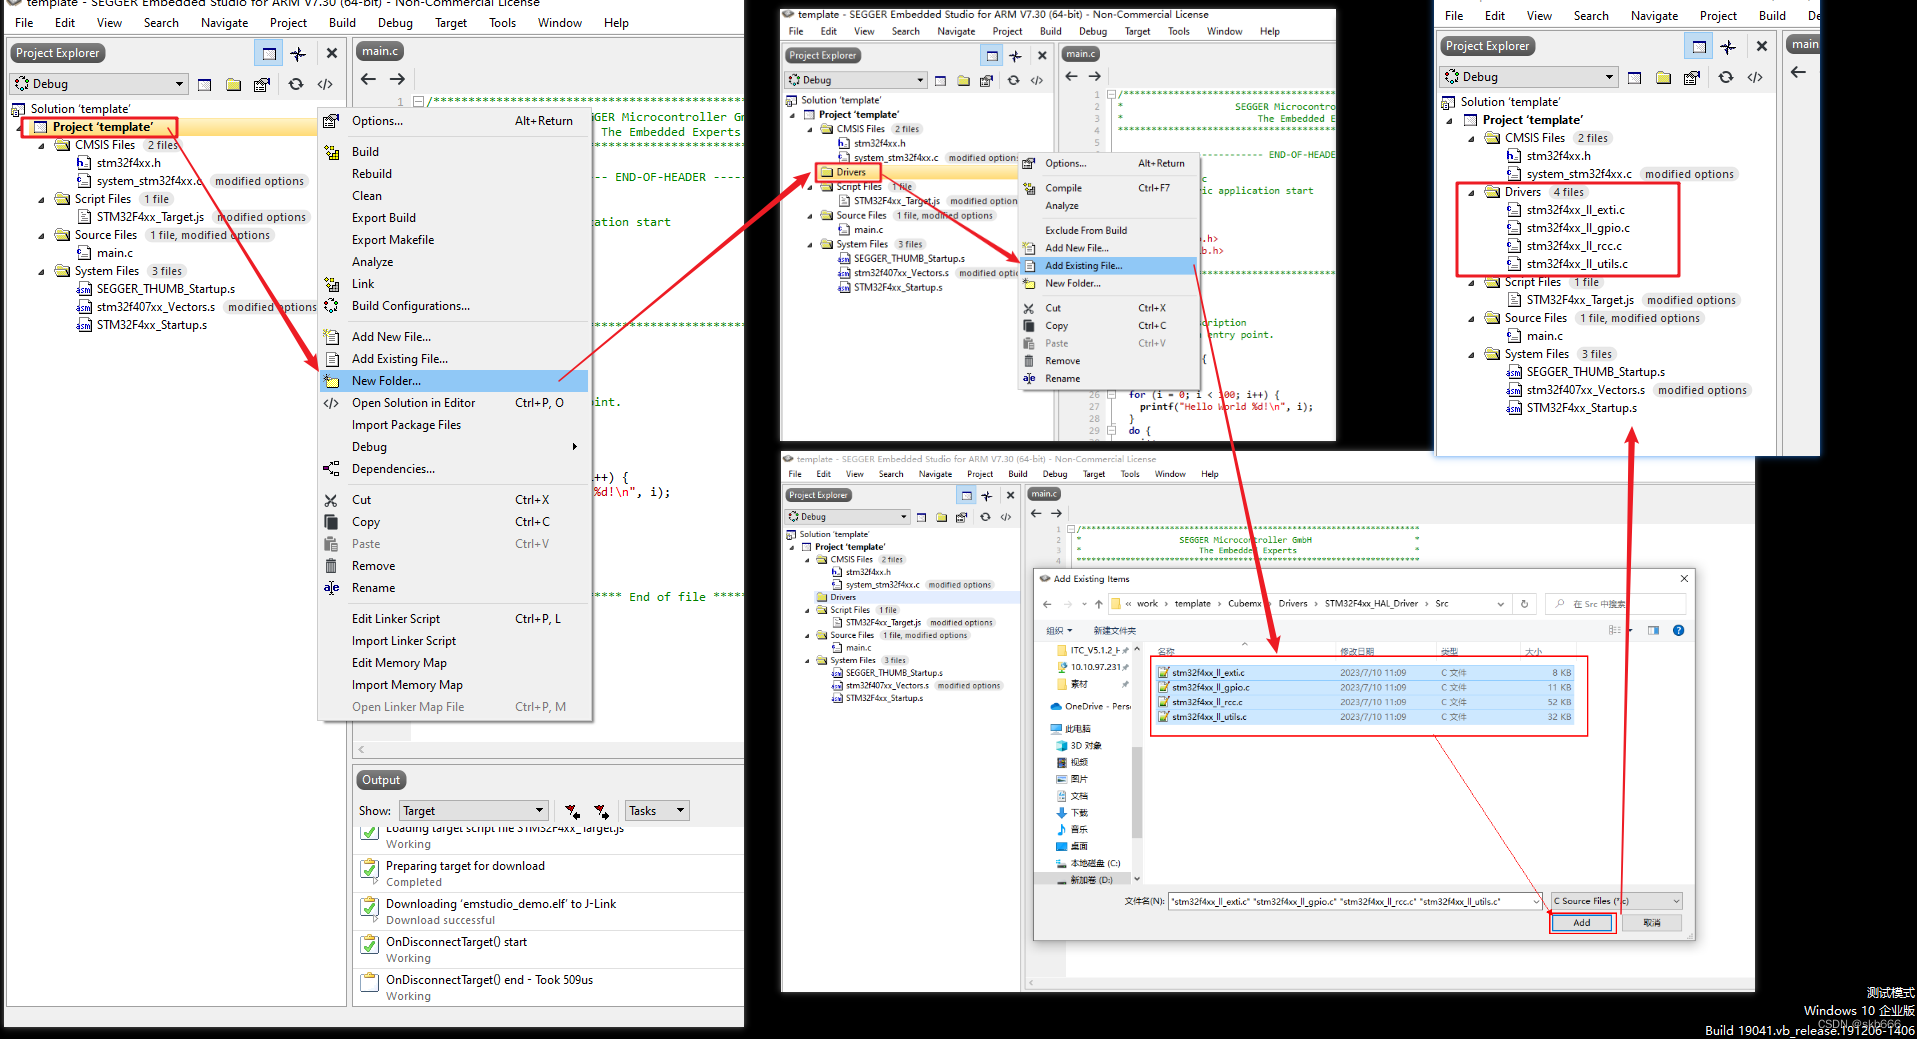Click the Help question-mark icon in Add Existing Items

(x=1679, y=630)
